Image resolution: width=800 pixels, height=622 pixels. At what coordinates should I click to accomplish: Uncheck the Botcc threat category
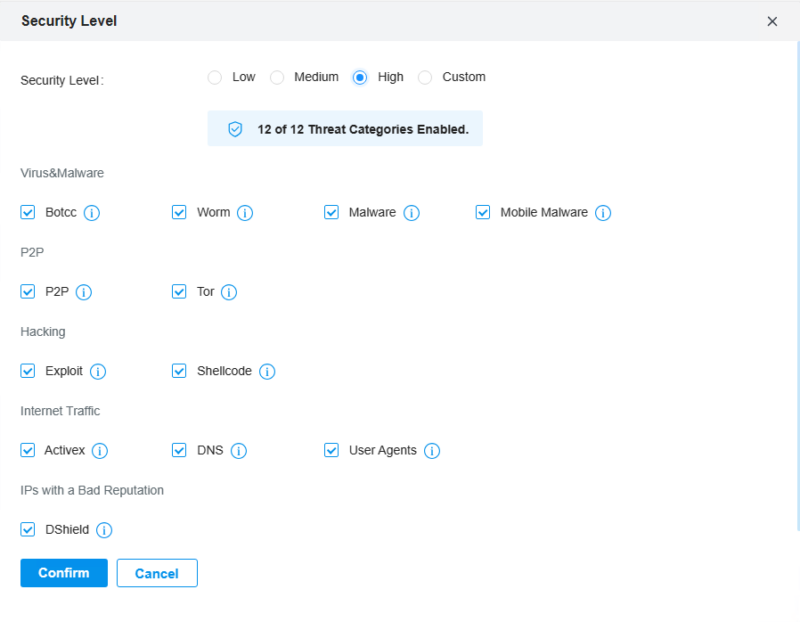[28, 212]
